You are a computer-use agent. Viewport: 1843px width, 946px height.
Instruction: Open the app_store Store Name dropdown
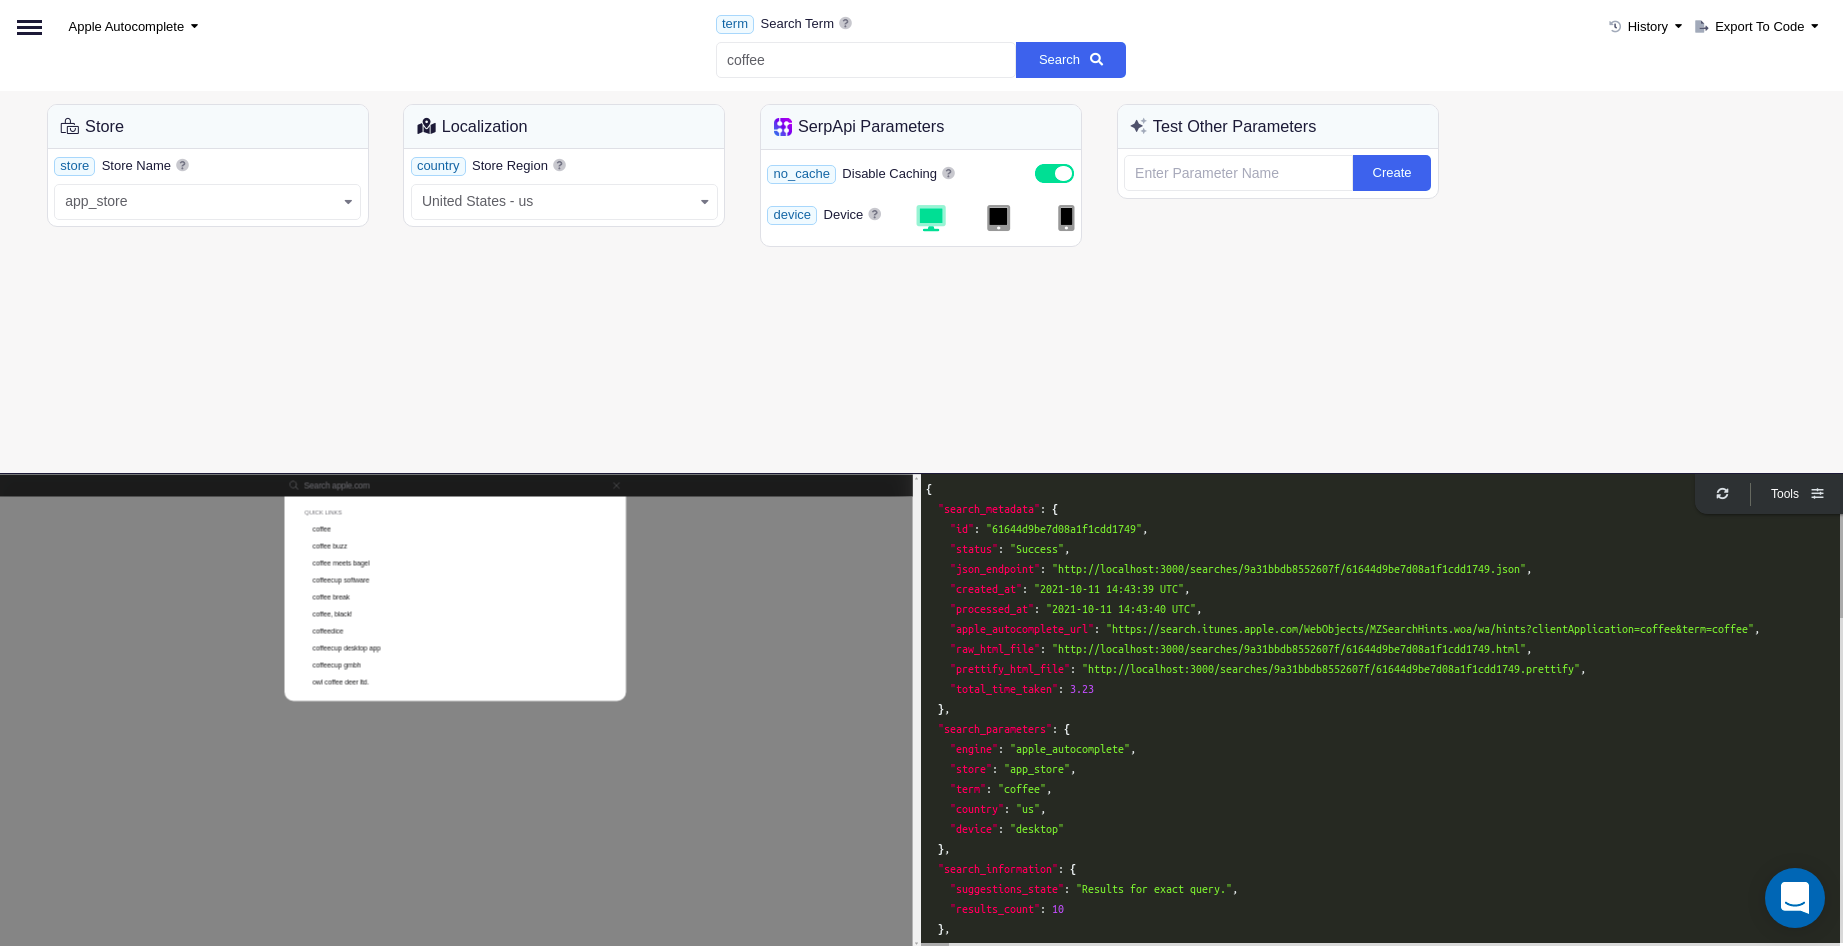click(x=206, y=201)
